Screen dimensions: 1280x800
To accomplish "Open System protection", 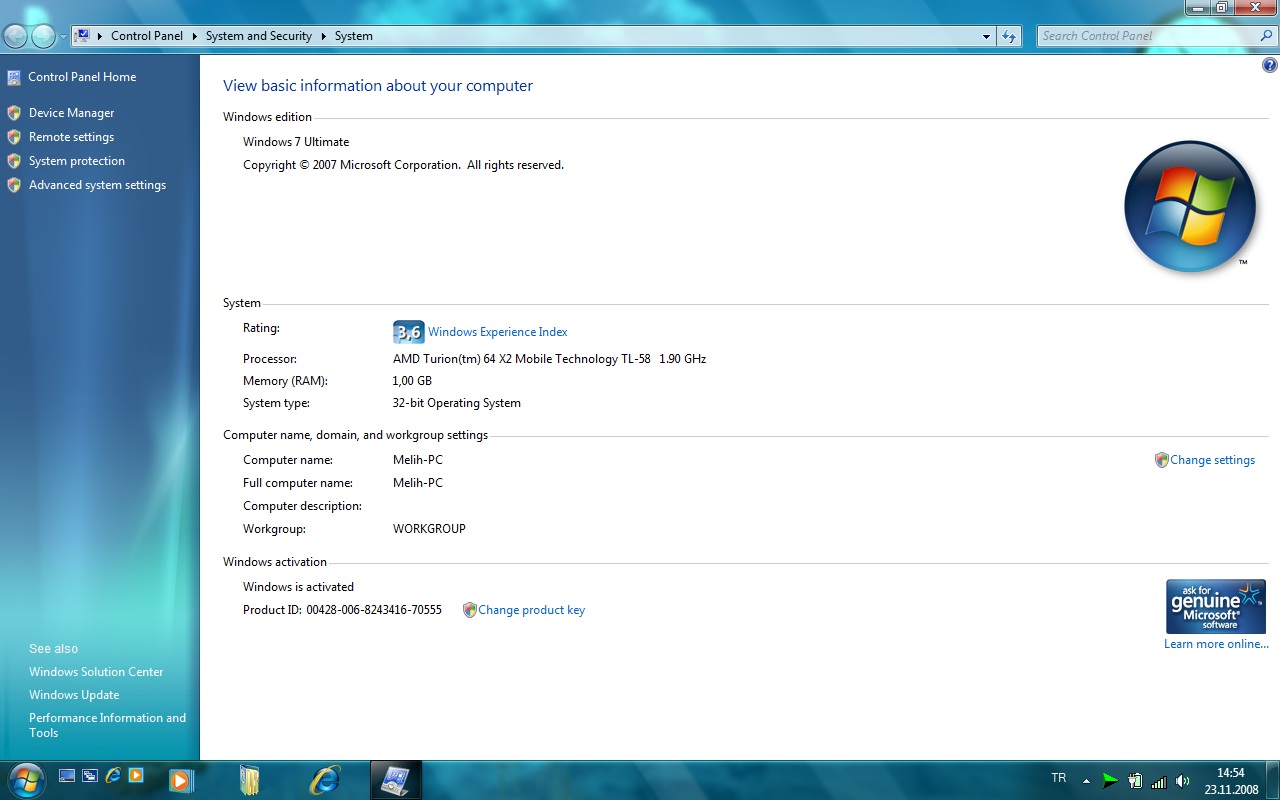I will [x=77, y=161].
